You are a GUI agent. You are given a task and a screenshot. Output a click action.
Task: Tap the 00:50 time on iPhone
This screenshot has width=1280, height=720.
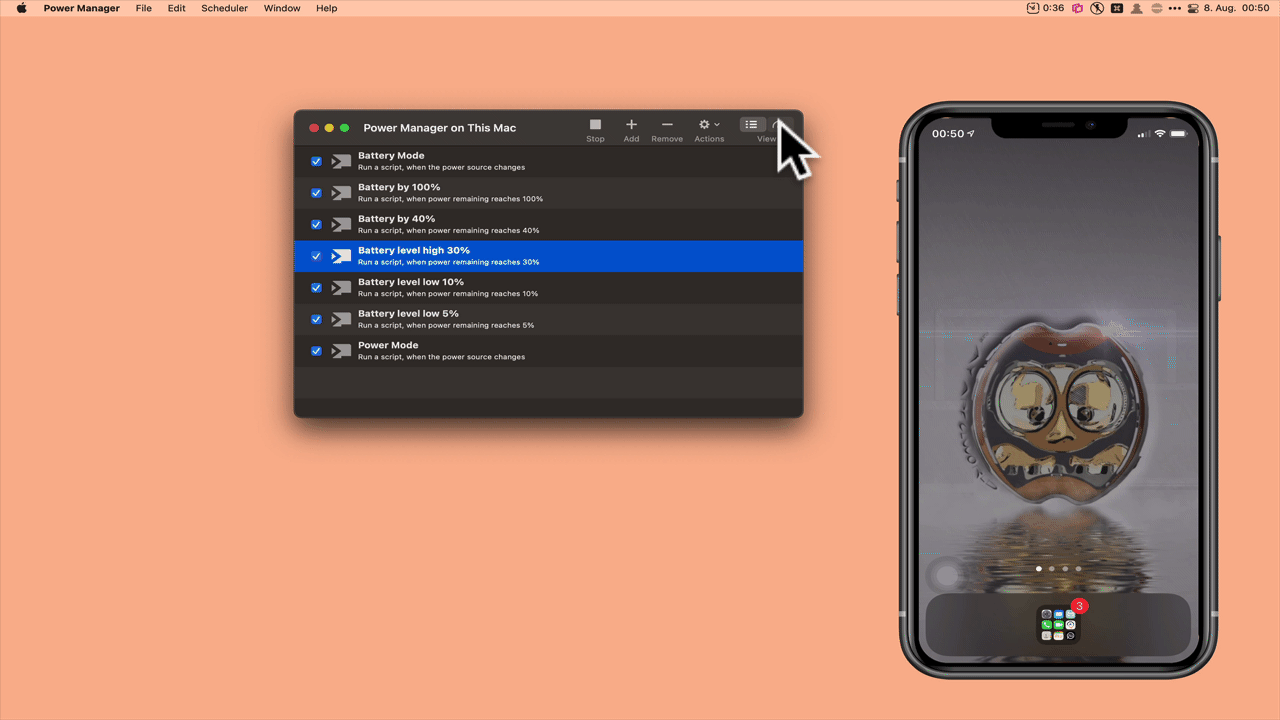(948, 134)
